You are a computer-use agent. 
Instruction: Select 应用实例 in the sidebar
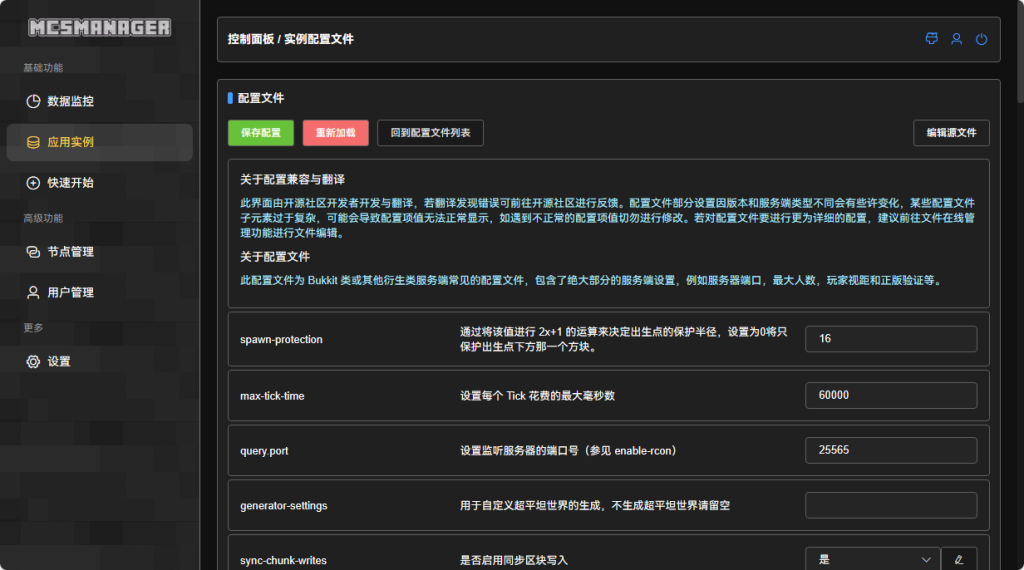point(99,142)
